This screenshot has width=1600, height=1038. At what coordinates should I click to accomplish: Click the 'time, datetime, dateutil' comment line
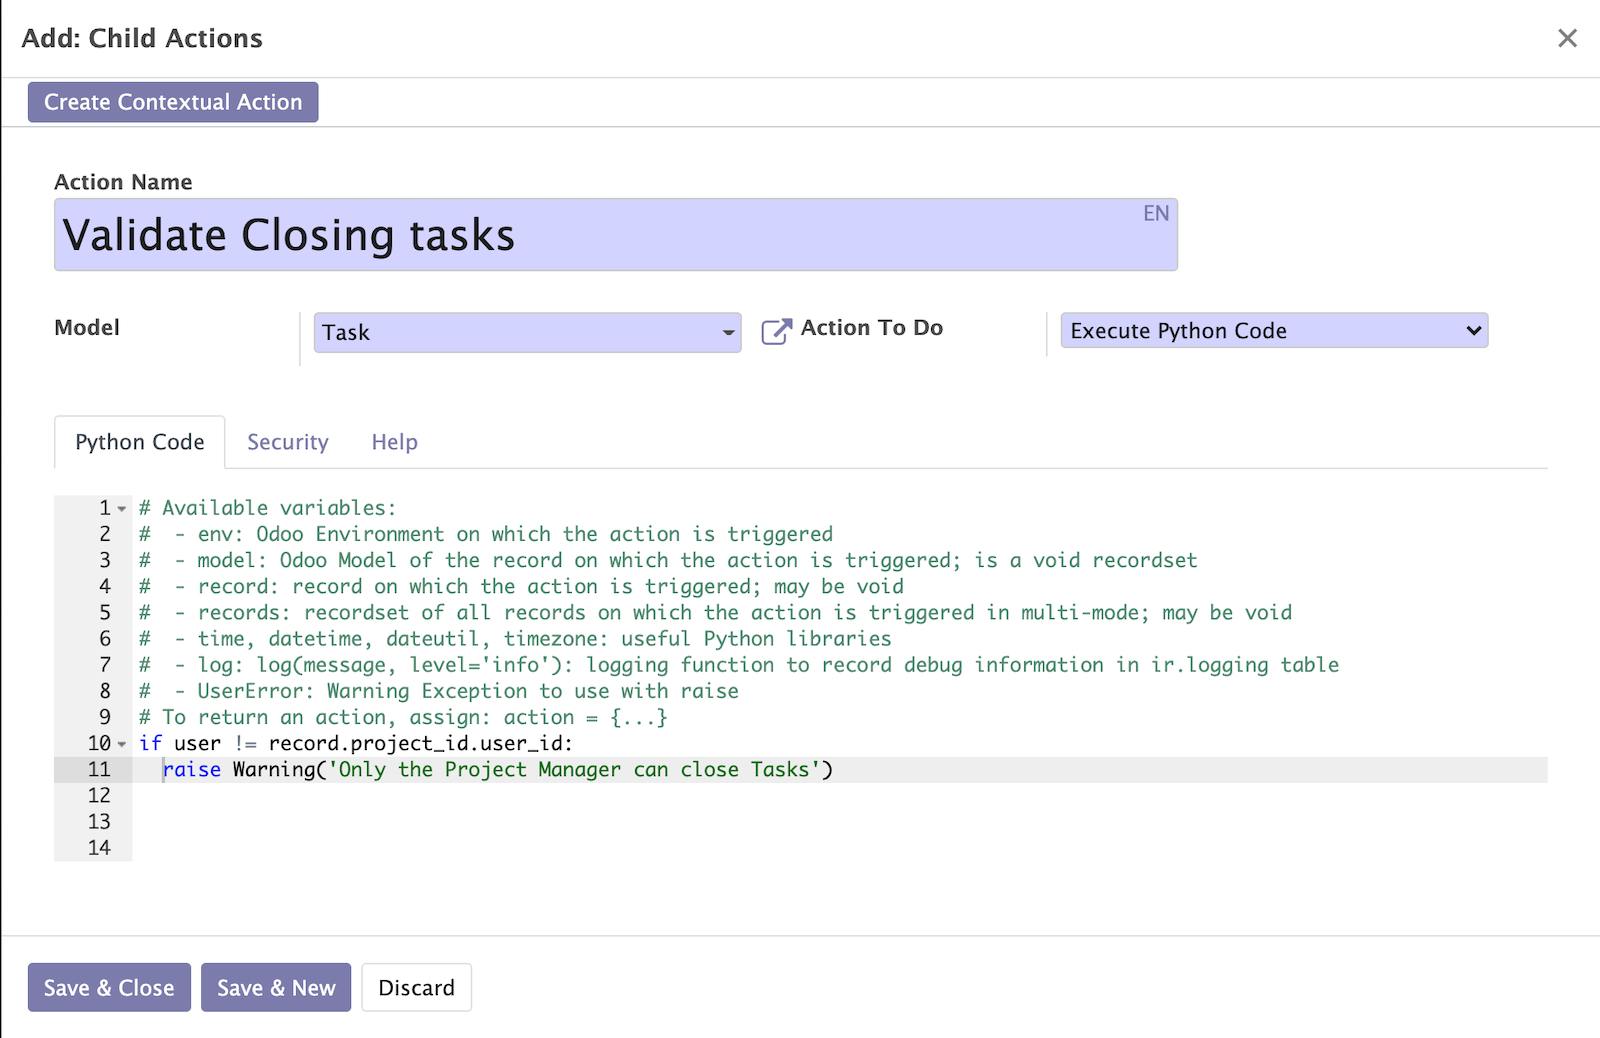515,639
